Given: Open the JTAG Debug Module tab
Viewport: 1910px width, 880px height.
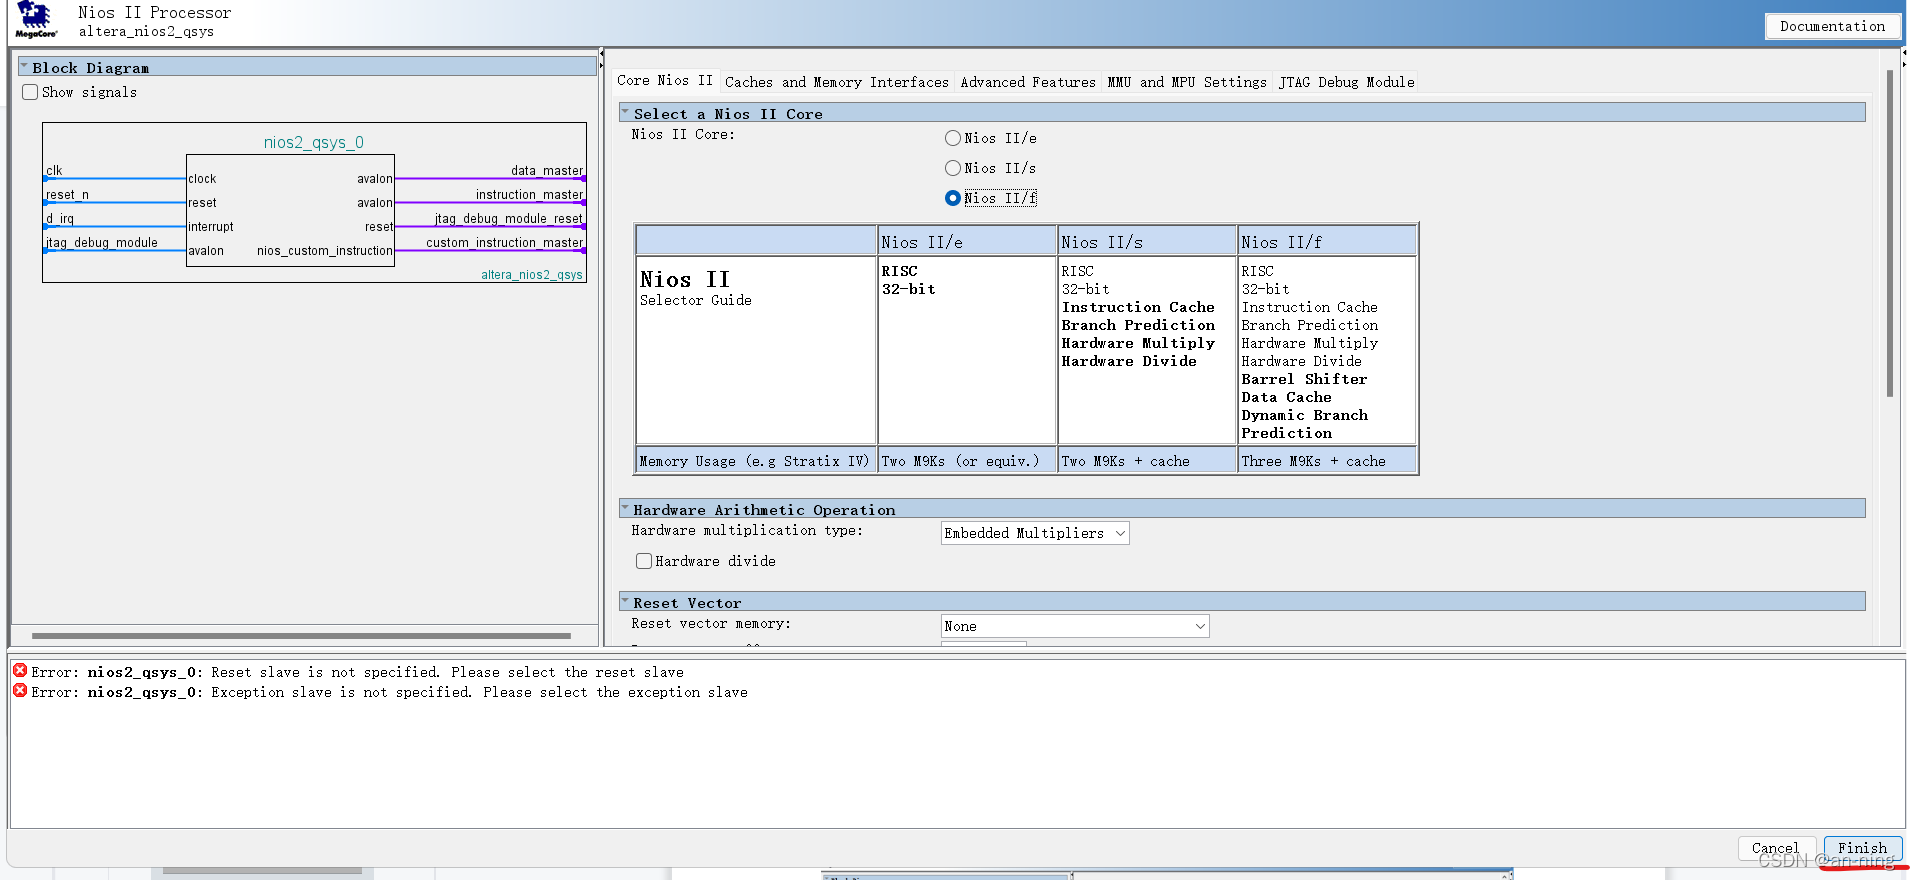Looking at the screenshot, I should pyautogui.click(x=1346, y=82).
